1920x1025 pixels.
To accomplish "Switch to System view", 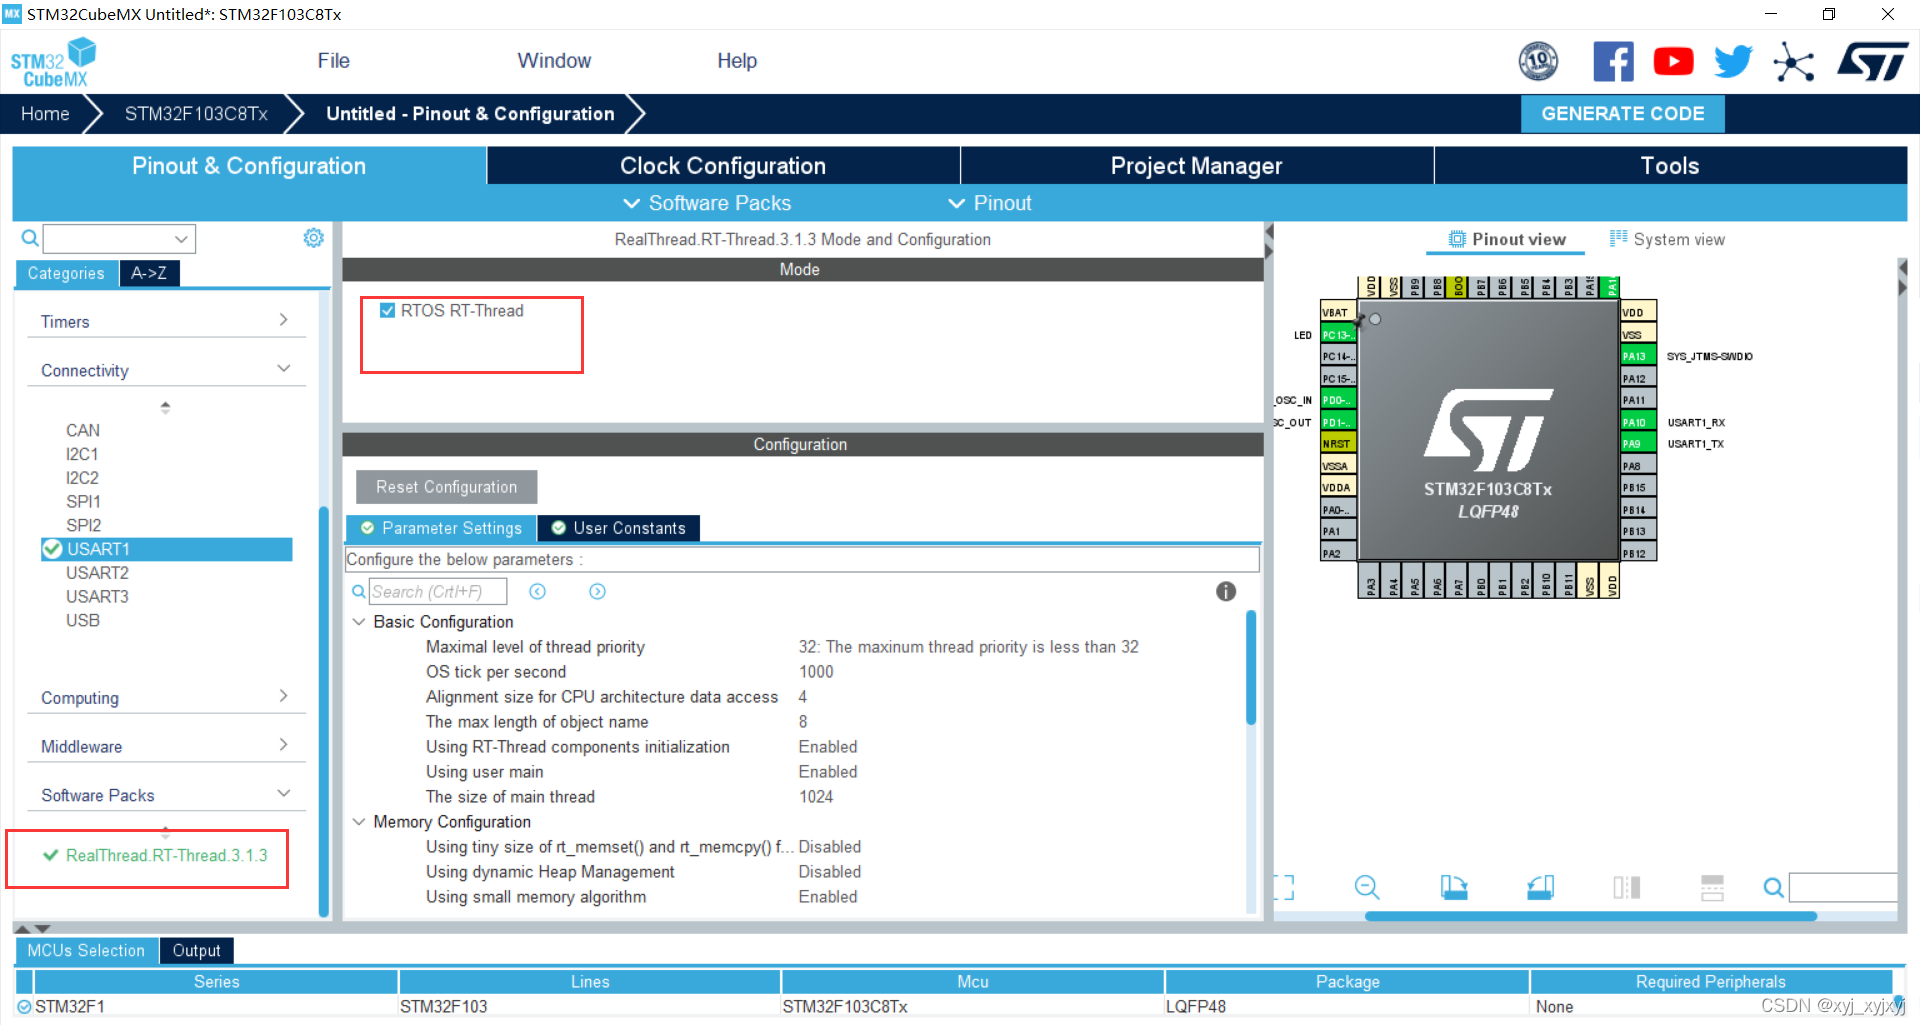I will (1667, 239).
